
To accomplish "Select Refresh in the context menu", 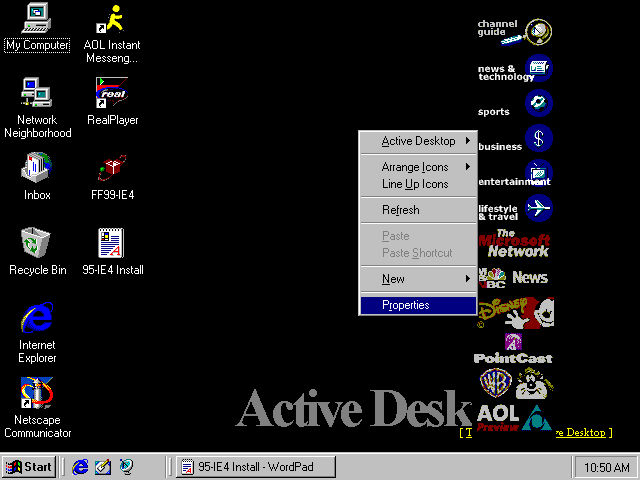I will [418, 210].
